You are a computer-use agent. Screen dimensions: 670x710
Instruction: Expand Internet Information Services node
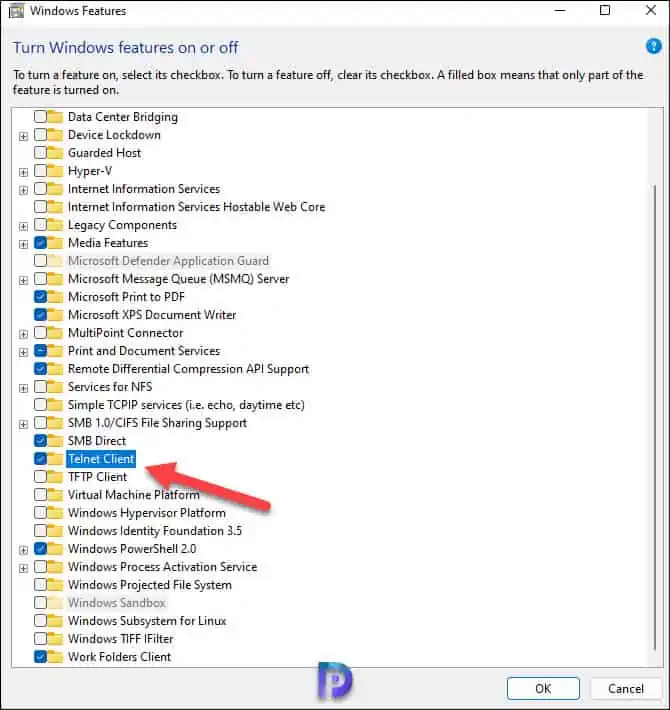(x=24, y=190)
